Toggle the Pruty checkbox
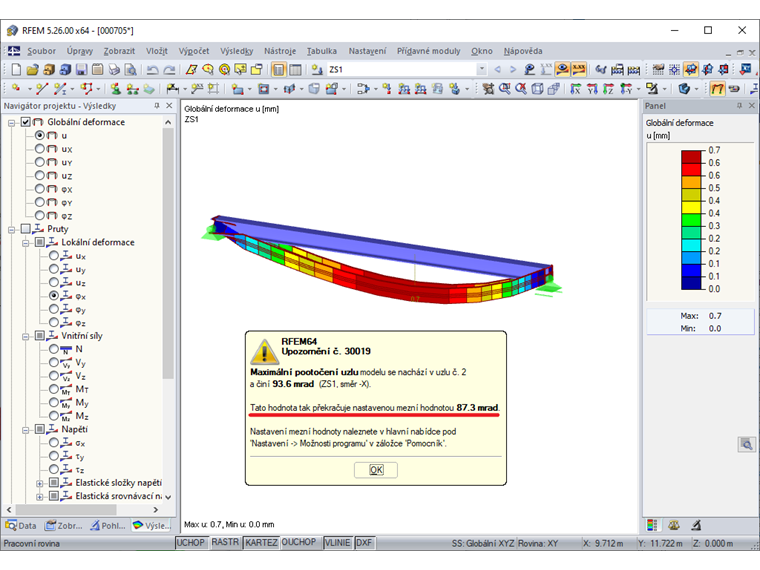Viewport: 760px width, 570px height. 26,229
